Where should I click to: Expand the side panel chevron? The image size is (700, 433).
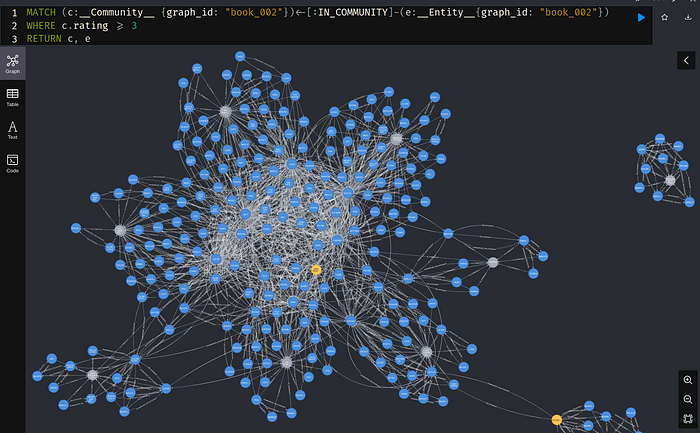[685, 61]
